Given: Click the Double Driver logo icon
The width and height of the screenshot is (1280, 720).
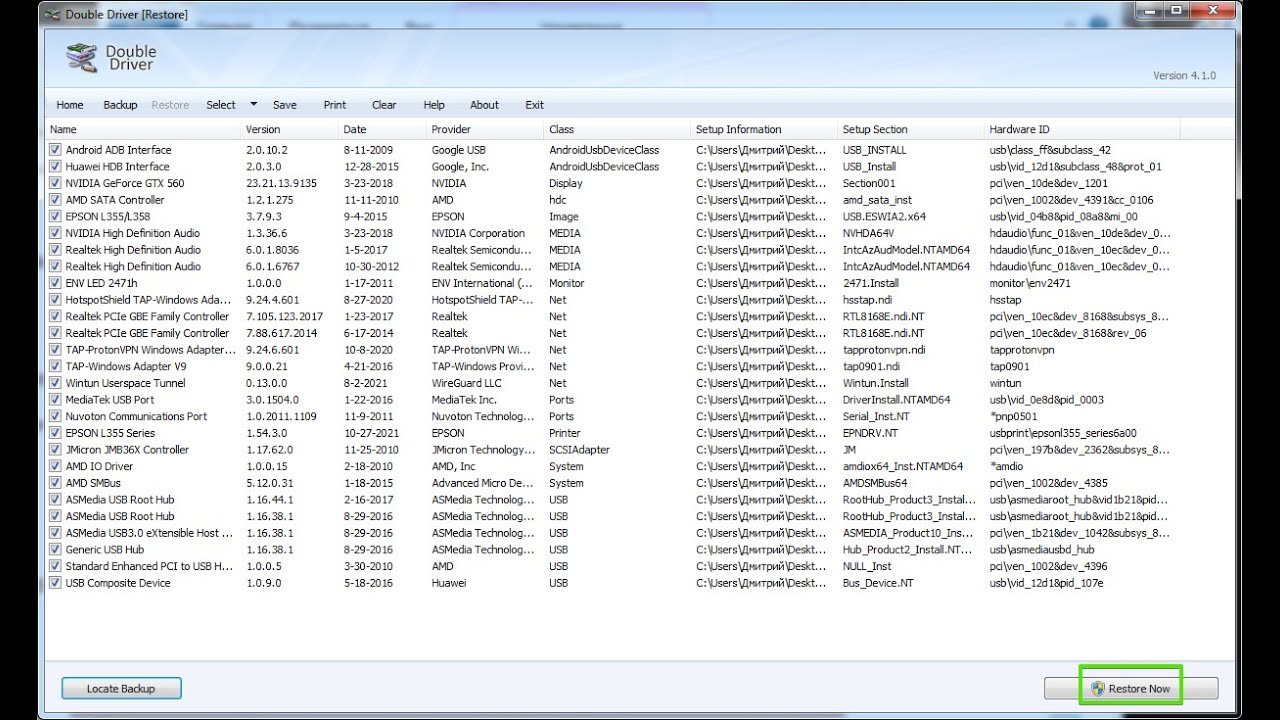Looking at the screenshot, I should 81,58.
